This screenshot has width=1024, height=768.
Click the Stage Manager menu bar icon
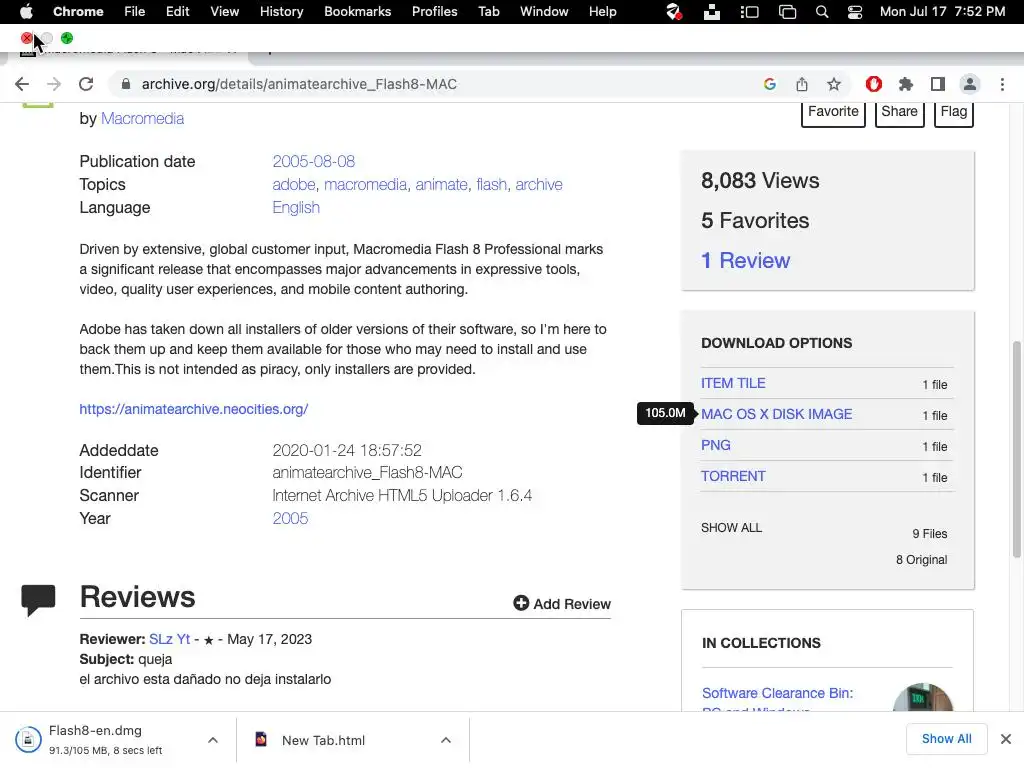point(749,12)
